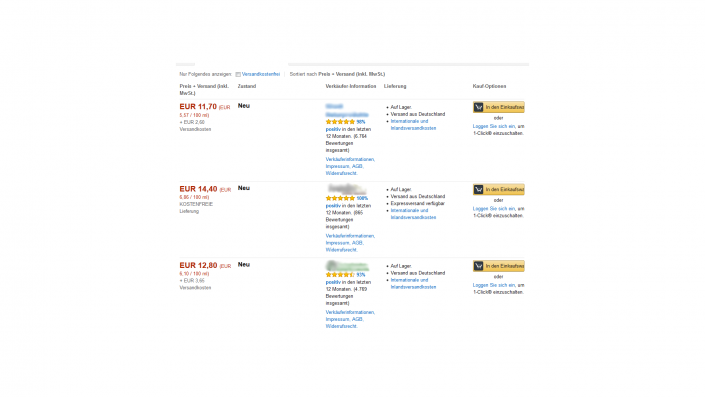Click star rating of 100% positive seller
705x397 pixels.
340,198
